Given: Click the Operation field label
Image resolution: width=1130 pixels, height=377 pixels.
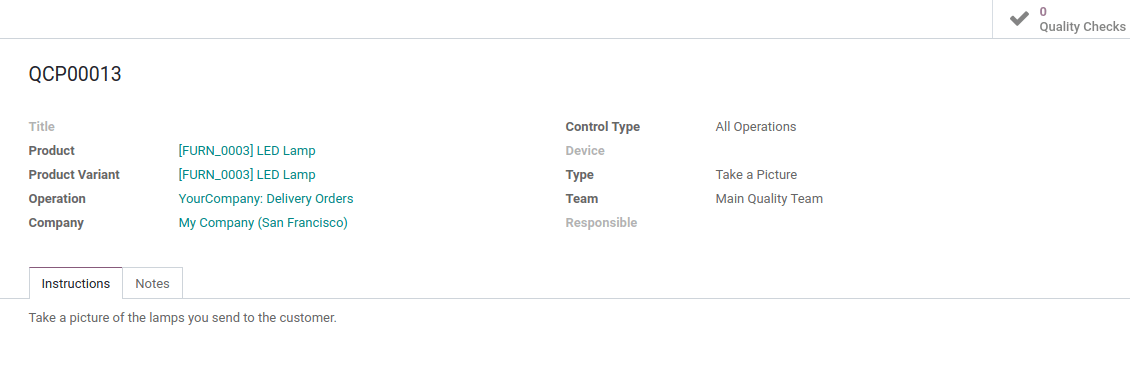Looking at the screenshot, I should point(57,198).
